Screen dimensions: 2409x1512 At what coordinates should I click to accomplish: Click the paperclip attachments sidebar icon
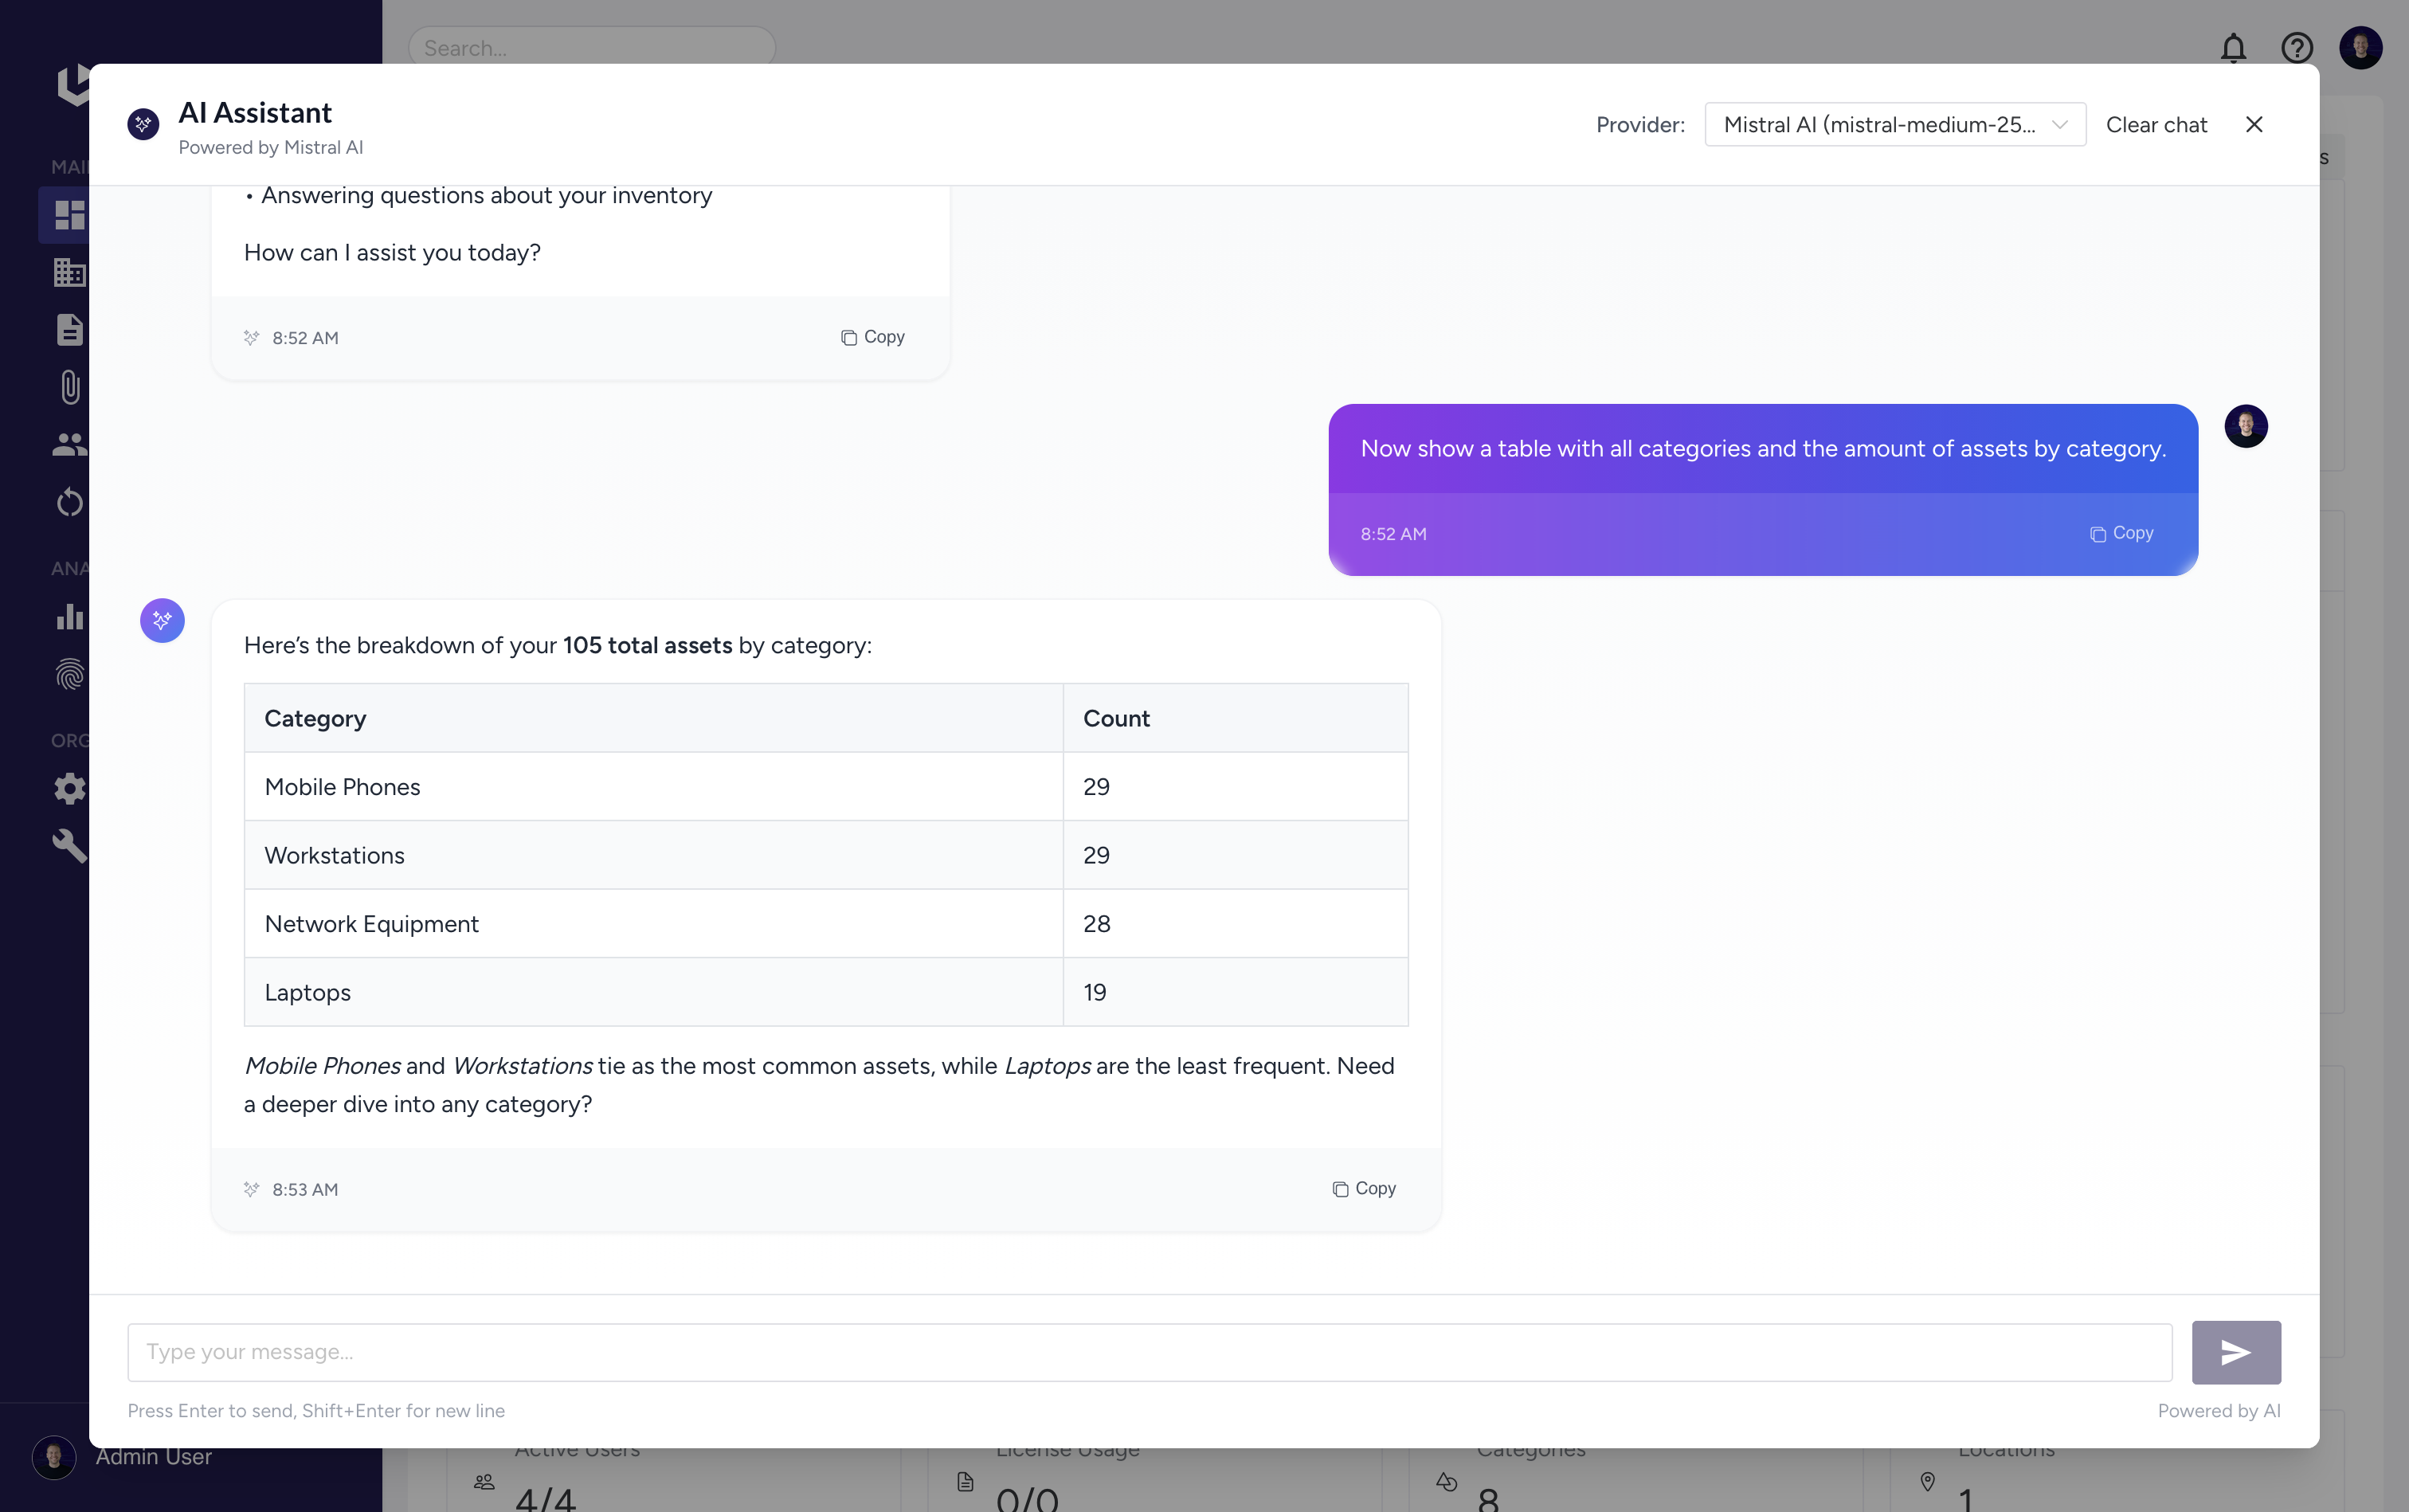coord(69,387)
